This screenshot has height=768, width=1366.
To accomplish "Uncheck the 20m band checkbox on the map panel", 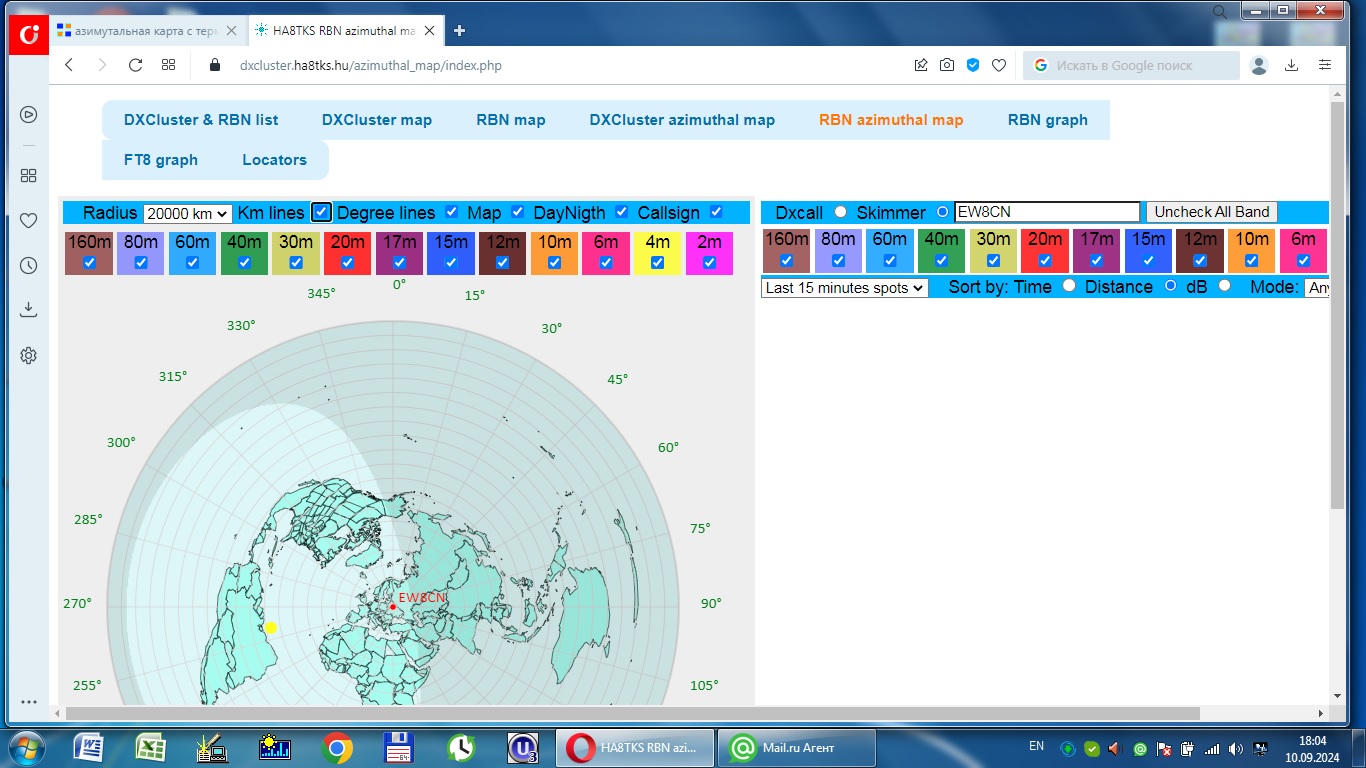I will tap(347, 263).
